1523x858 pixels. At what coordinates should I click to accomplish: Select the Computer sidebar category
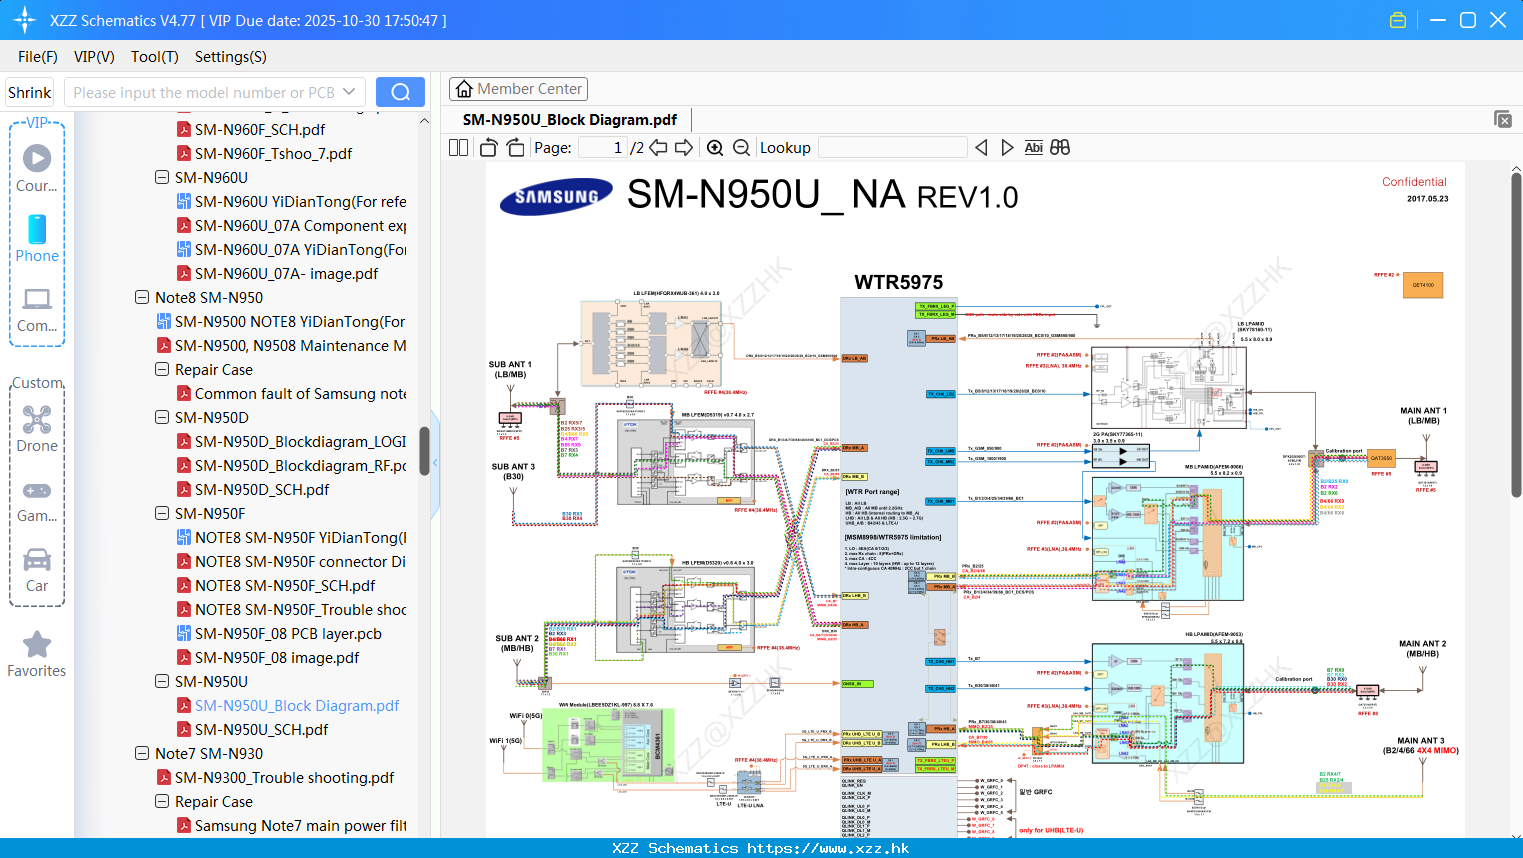pyautogui.click(x=37, y=309)
